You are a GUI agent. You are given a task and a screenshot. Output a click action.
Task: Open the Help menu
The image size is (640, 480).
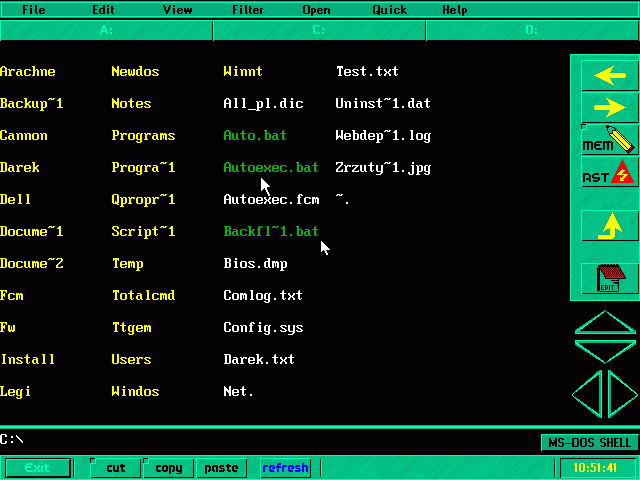[455, 9]
